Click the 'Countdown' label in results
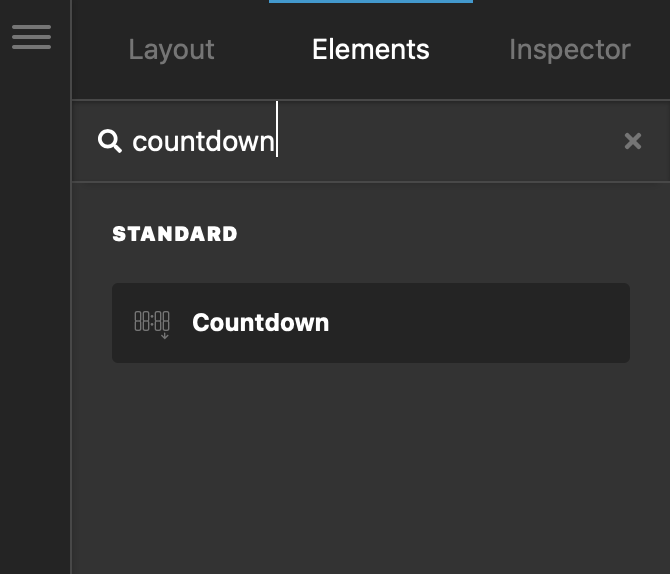Image resolution: width=670 pixels, height=574 pixels. [x=261, y=322]
